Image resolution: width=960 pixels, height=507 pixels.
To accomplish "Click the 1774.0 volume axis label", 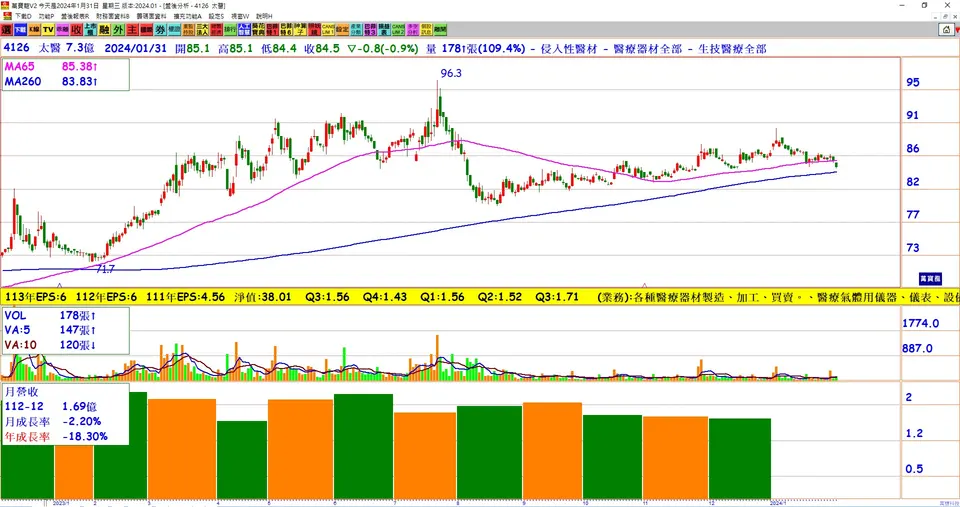I will 921,323.
